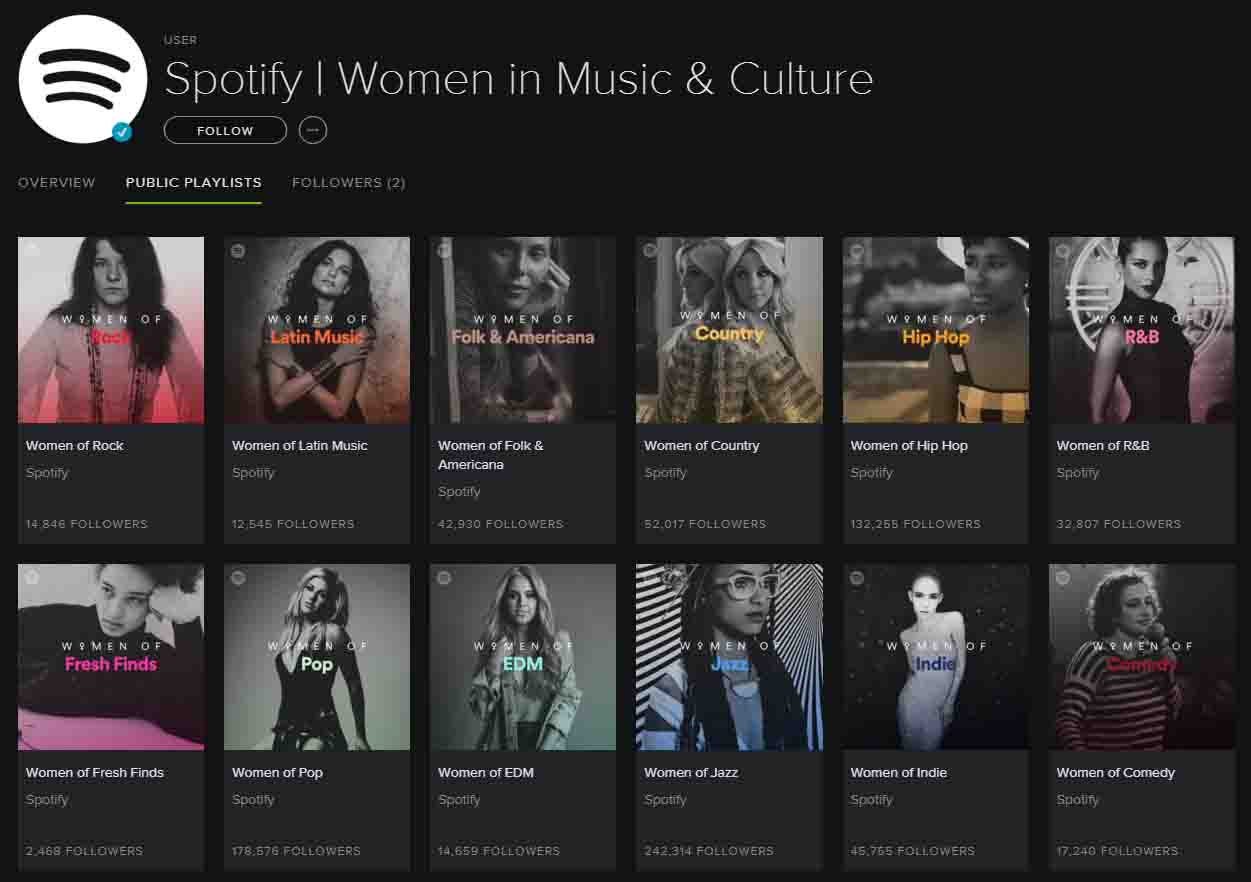Click '2,468 FOLLOWERS' text
The image size is (1251, 882).
tap(85, 851)
